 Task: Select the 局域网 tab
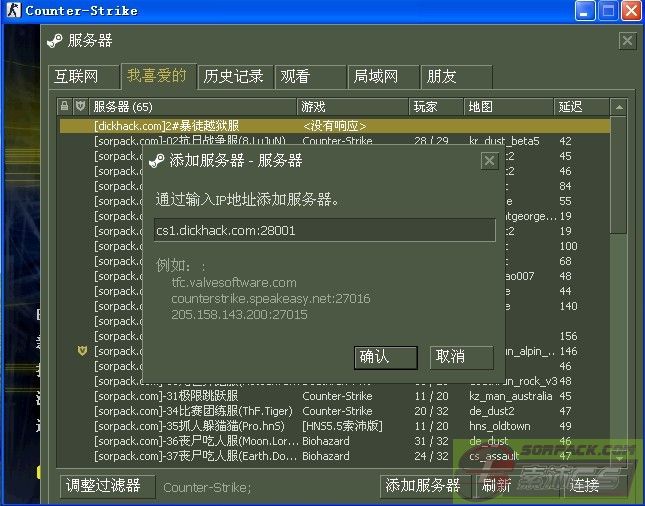pyautogui.click(x=376, y=76)
